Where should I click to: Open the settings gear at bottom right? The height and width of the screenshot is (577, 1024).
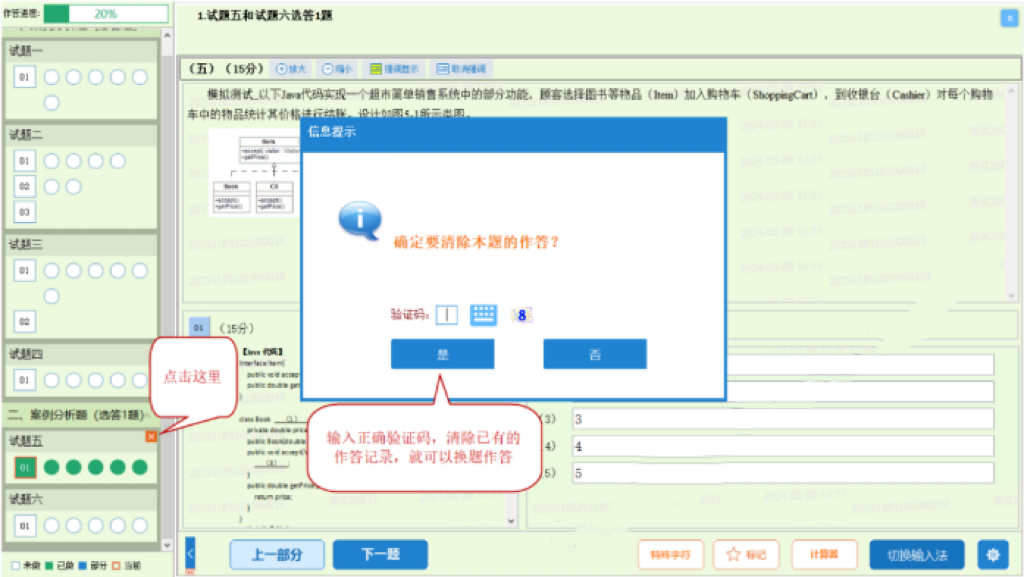point(993,554)
